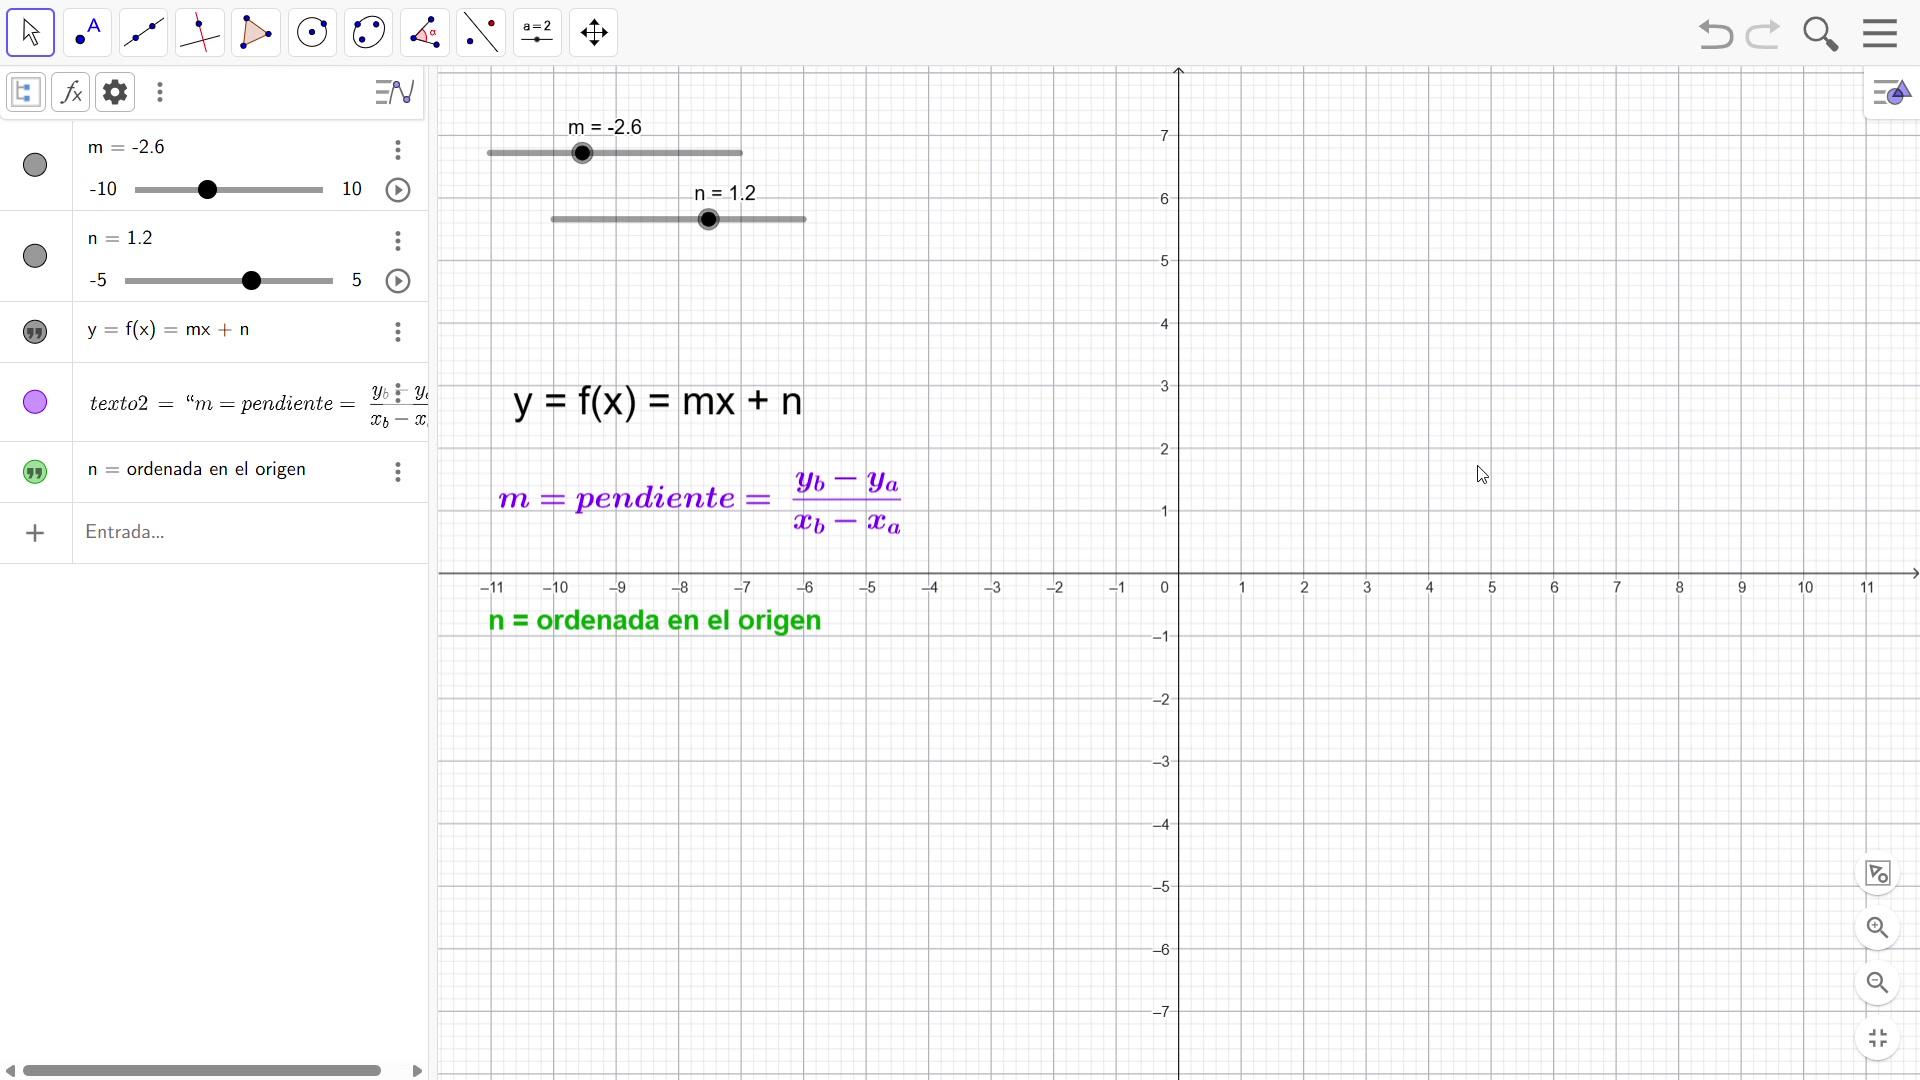Open more options for texto2 row
The width and height of the screenshot is (1920, 1080).
tap(398, 393)
